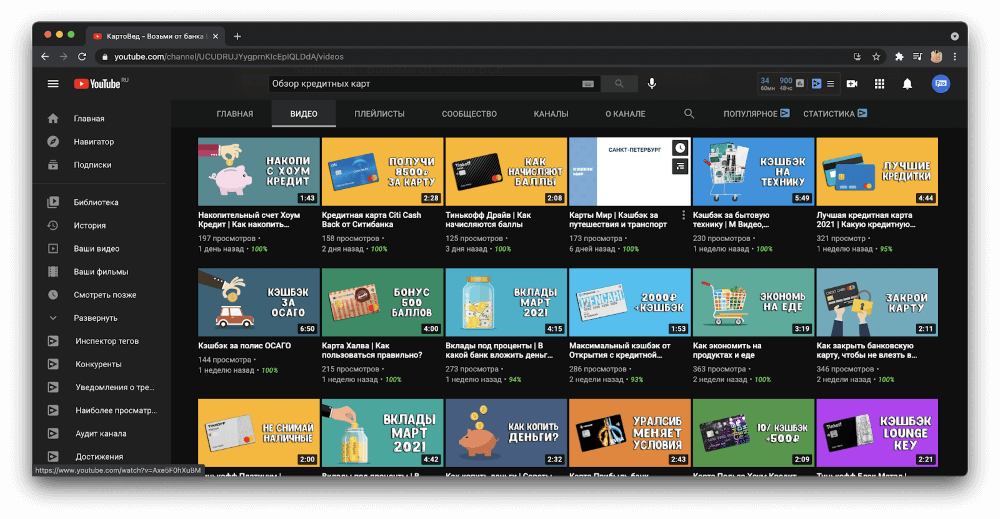Open three-dot menu for Карты Мир video
This screenshot has width=1000, height=519.
pyautogui.click(x=684, y=215)
